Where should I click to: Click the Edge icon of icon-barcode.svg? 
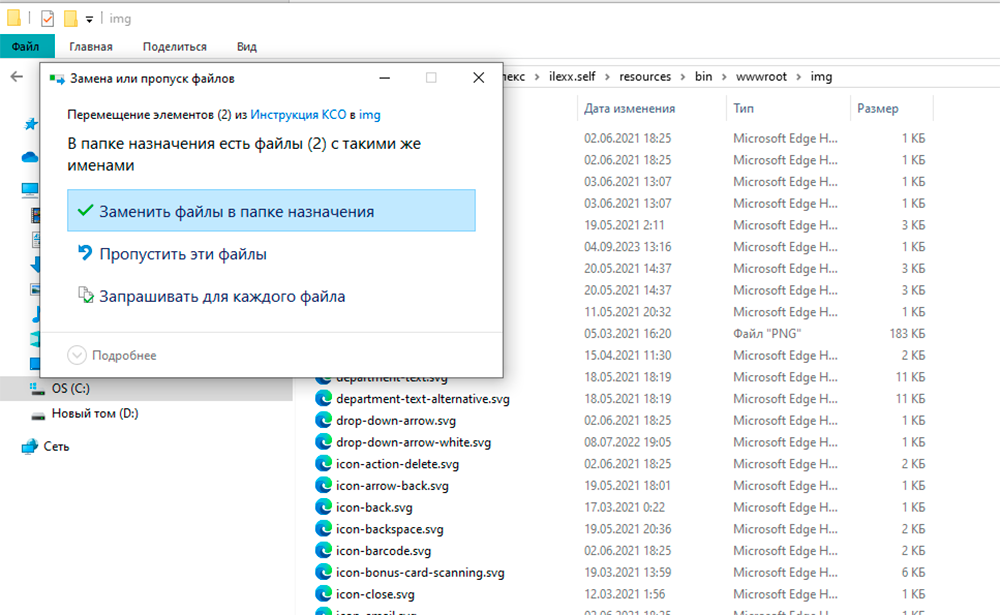tap(323, 551)
